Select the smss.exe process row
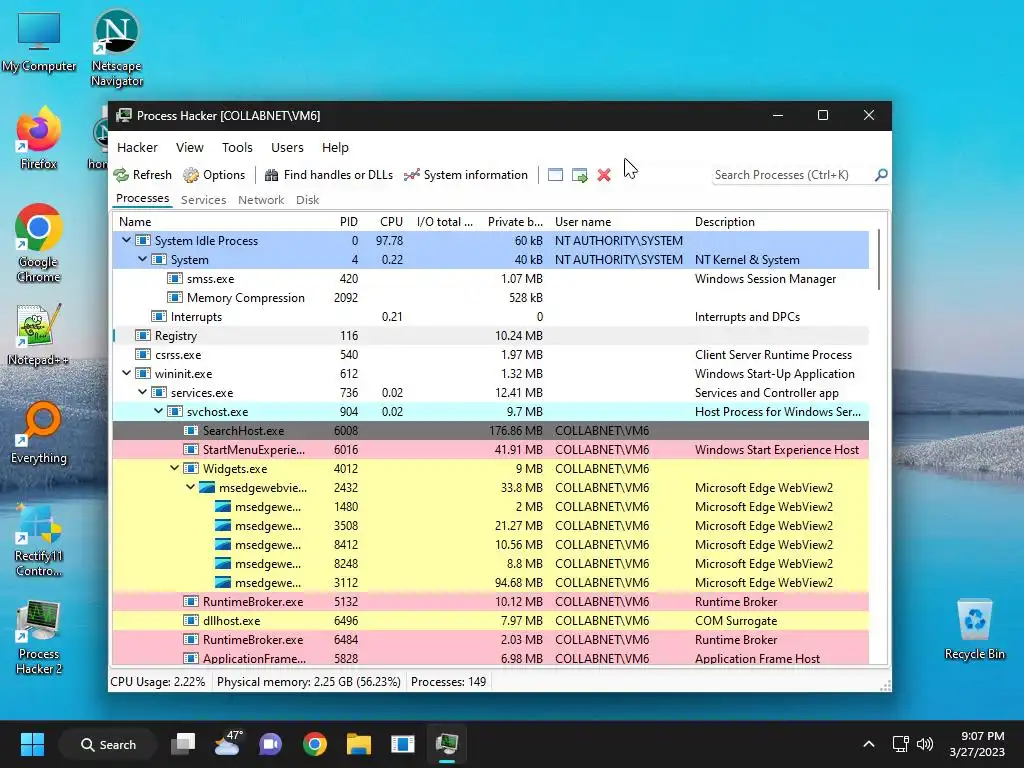This screenshot has width=1024, height=768. point(490,279)
